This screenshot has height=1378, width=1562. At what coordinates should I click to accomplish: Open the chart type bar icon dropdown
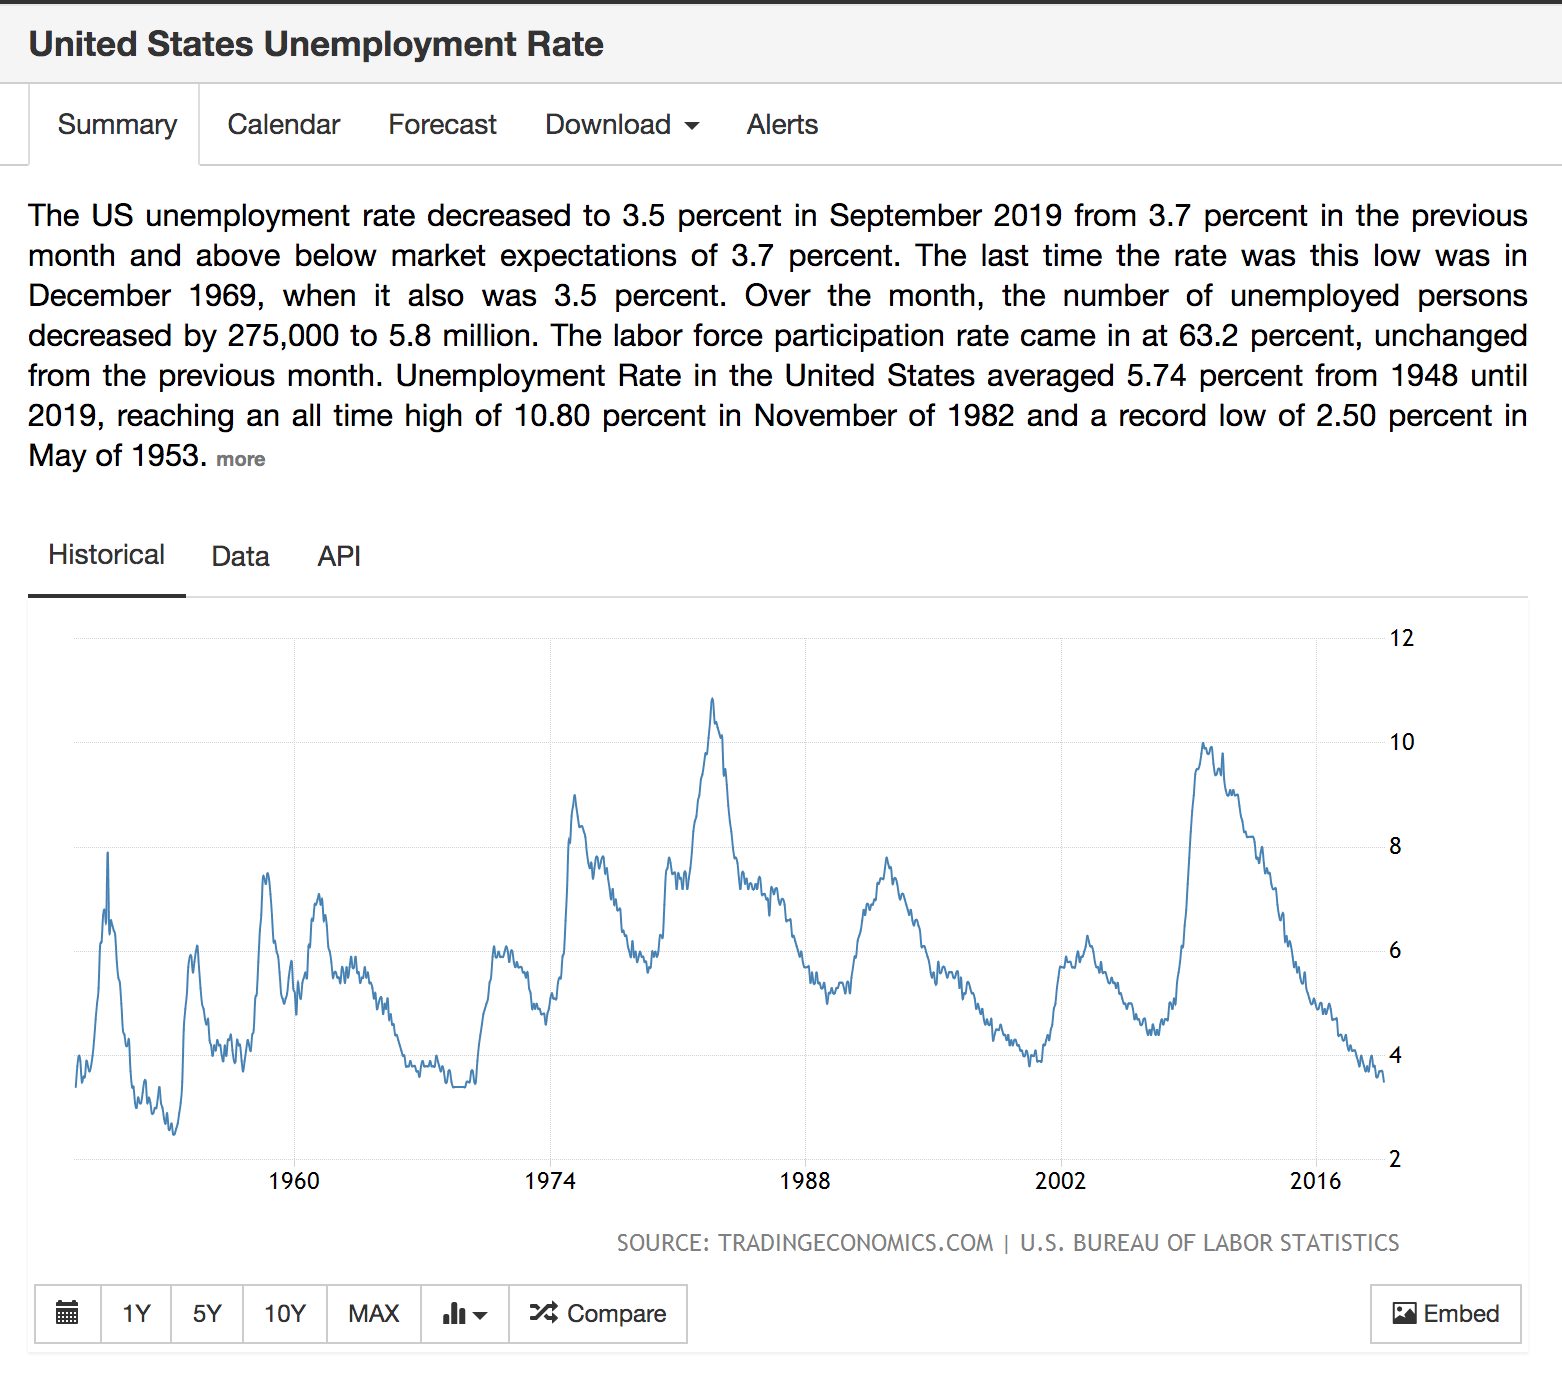(464, 1313)
